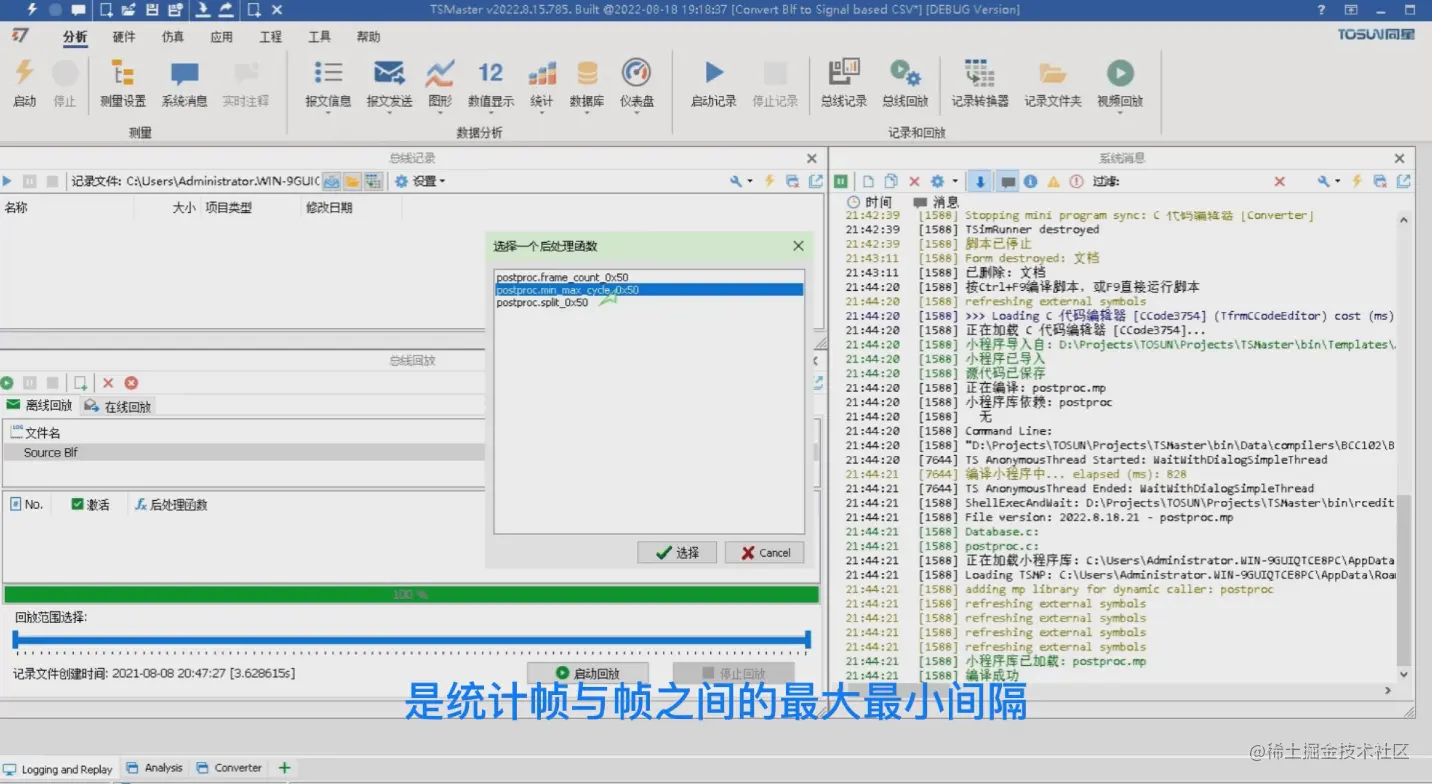Select the Source Blf row in file list
1432x784 pixels.
click(244, 452)
